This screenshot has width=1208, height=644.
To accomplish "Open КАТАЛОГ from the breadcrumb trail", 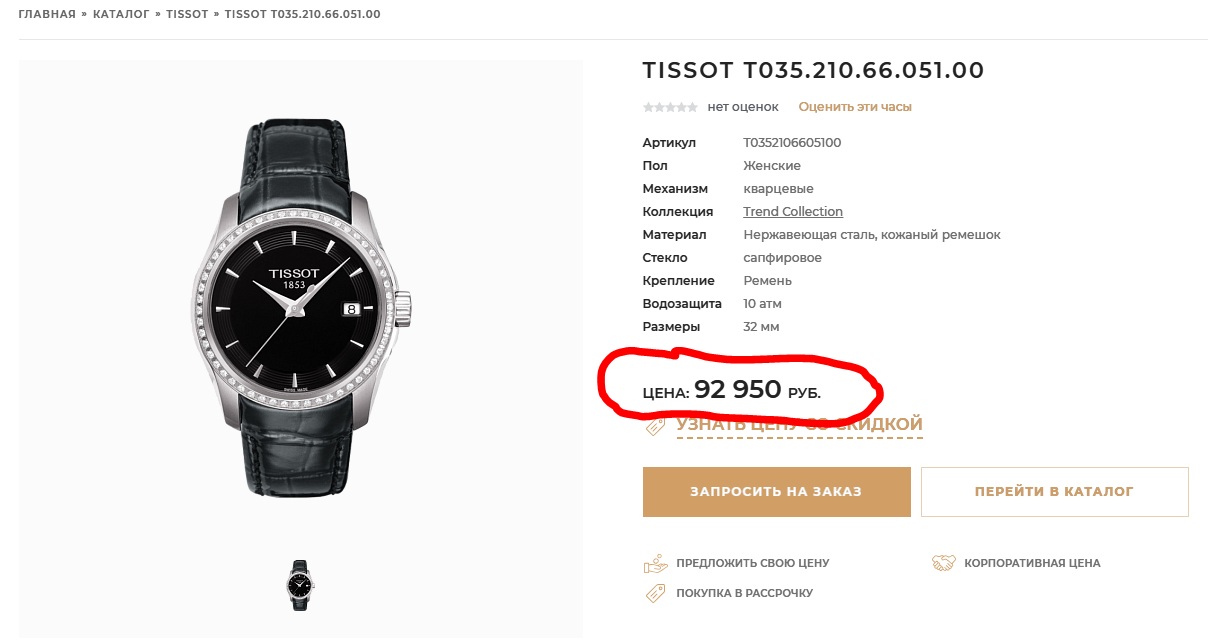I will [x=121, y=14].
